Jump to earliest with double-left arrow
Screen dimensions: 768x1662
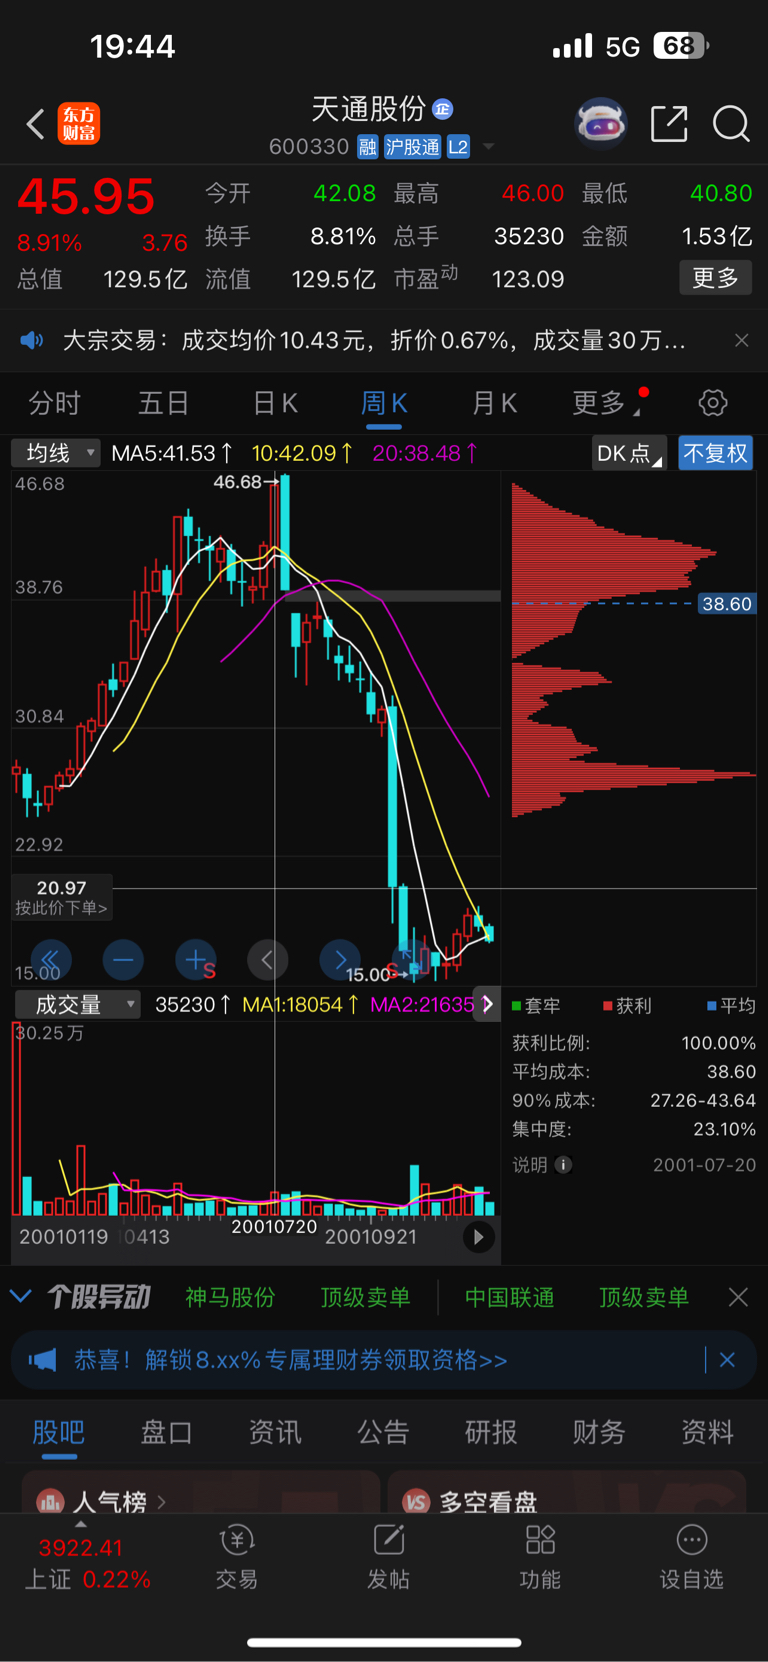coord(51,960)
